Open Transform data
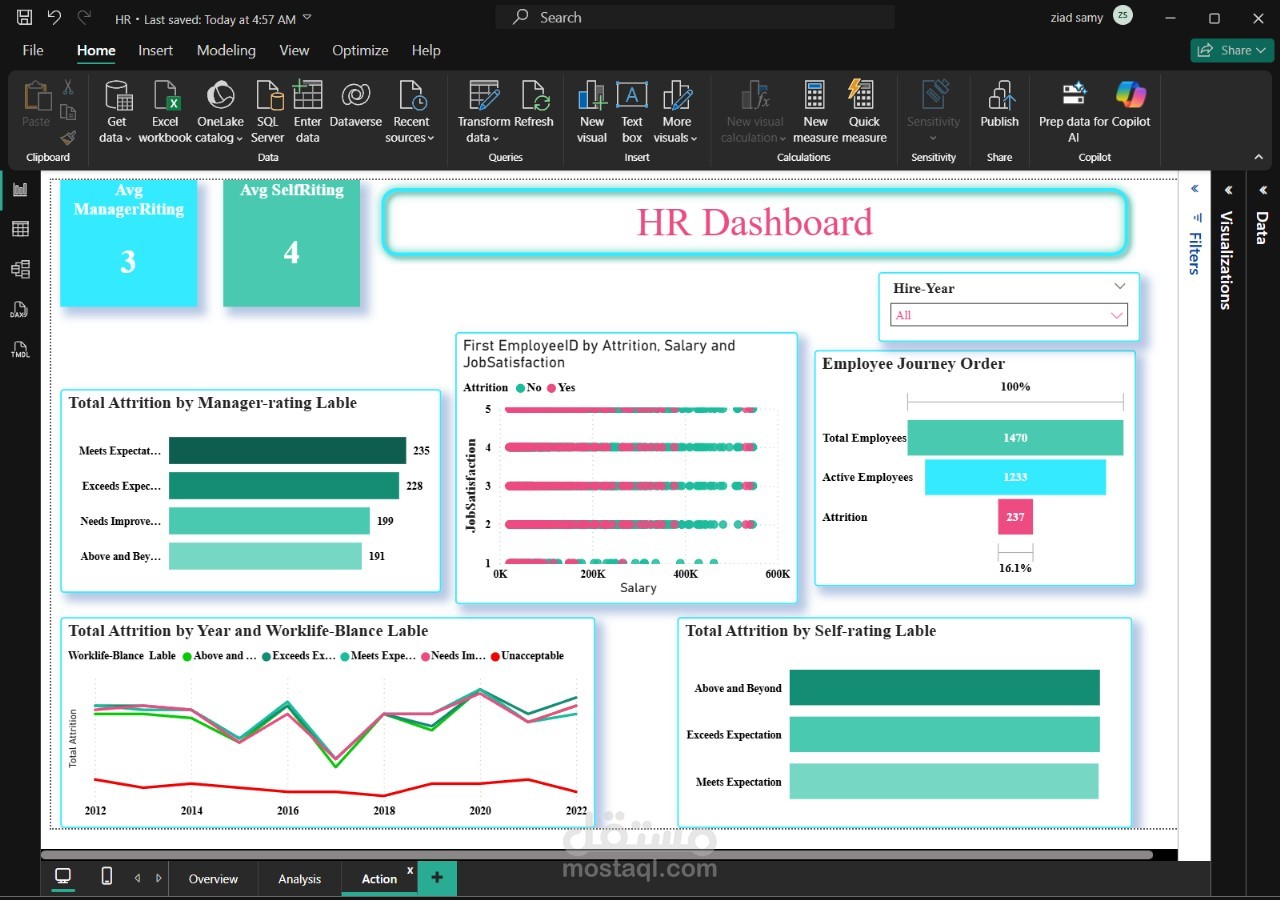Image resolution: width=1280 pixels, height=900 pixels. click(484, 111)
